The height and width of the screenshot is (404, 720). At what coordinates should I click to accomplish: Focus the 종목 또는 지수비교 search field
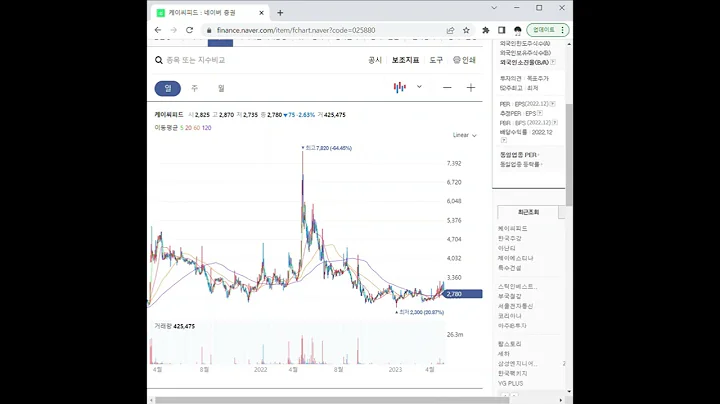pos(196,60)
